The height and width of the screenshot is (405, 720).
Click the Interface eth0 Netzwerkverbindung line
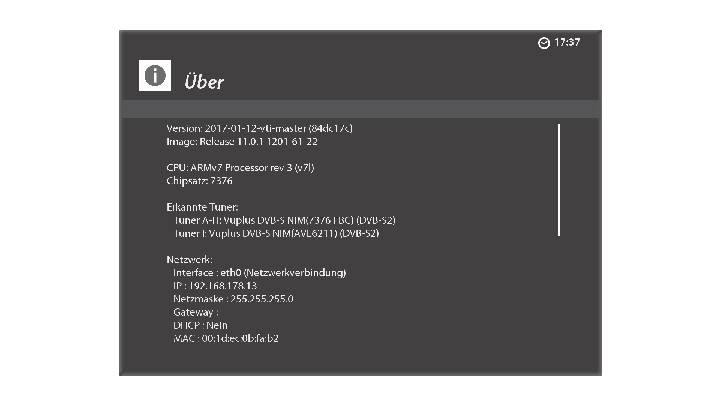pyautogui.click(x=259, y=273)
